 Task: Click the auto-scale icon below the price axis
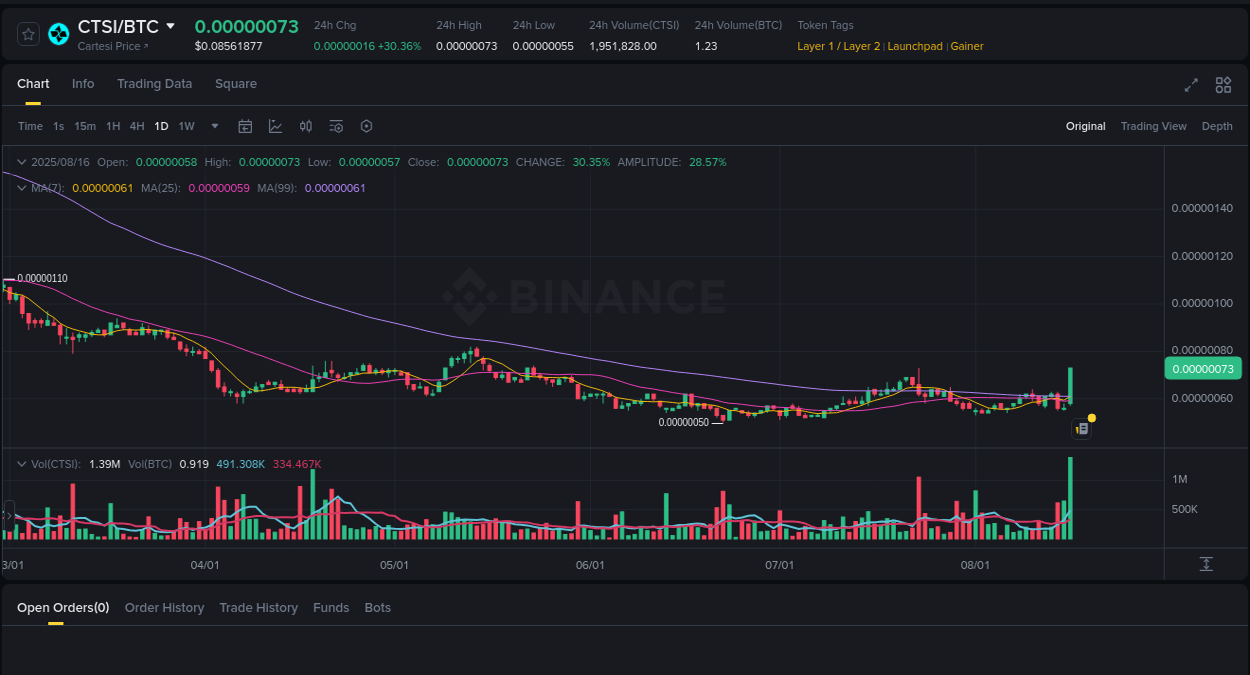[x=1207, y=564]
